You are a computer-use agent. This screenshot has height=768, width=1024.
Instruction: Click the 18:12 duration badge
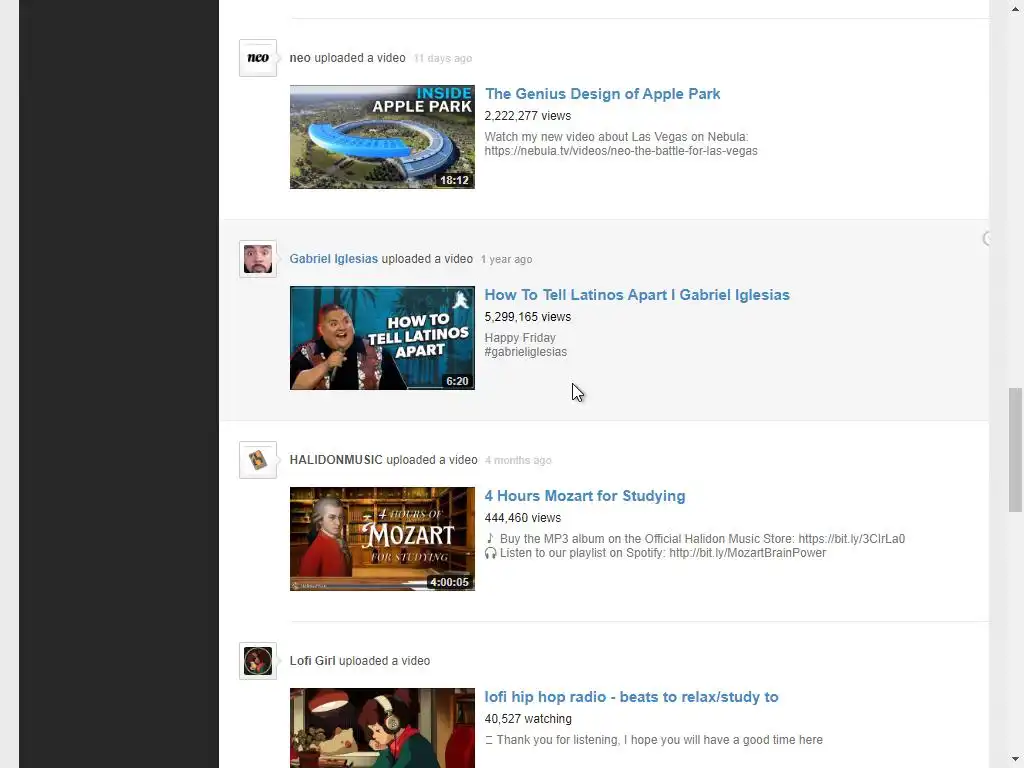[455, 180]
